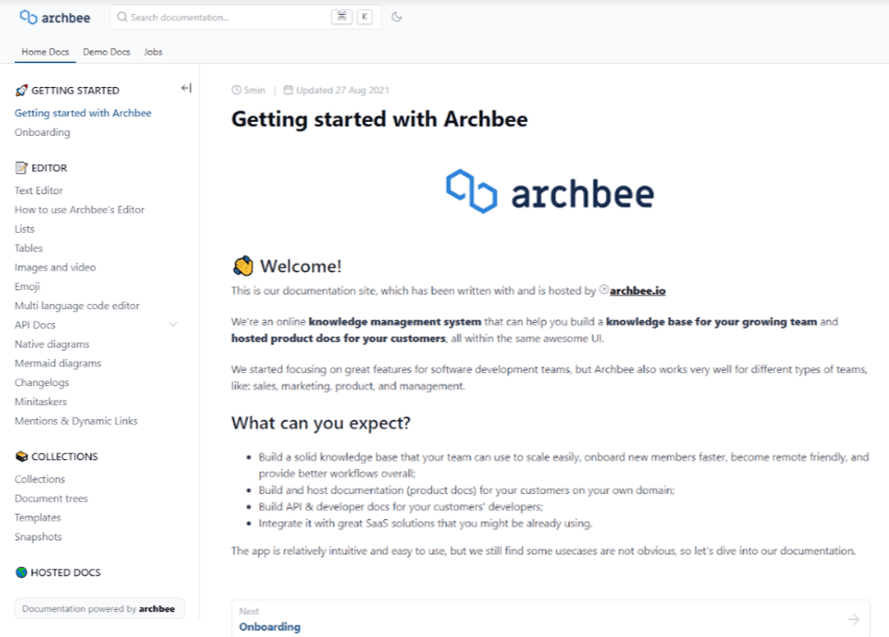889x637 pixels.
Task: Select Snapshots under Collections
Action: tap(38, 537)
